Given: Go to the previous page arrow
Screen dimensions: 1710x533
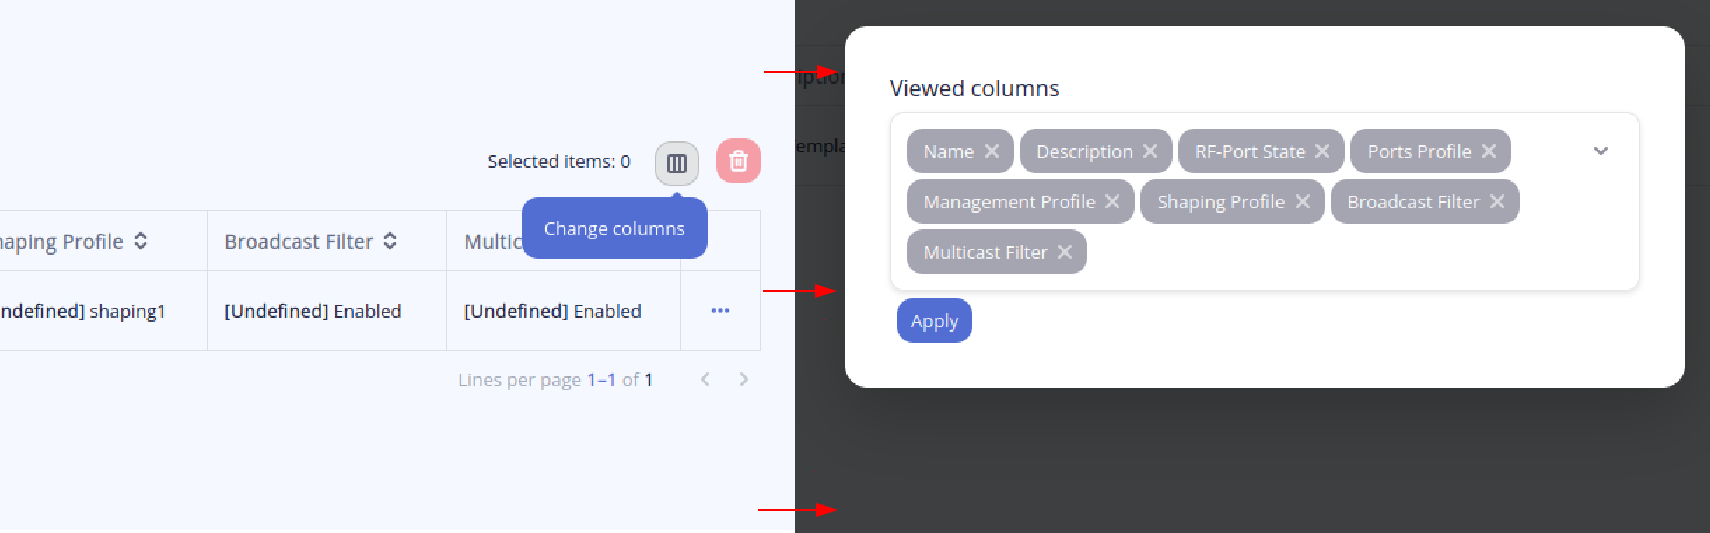Looking at the screenshot, I should click(705, 379).
